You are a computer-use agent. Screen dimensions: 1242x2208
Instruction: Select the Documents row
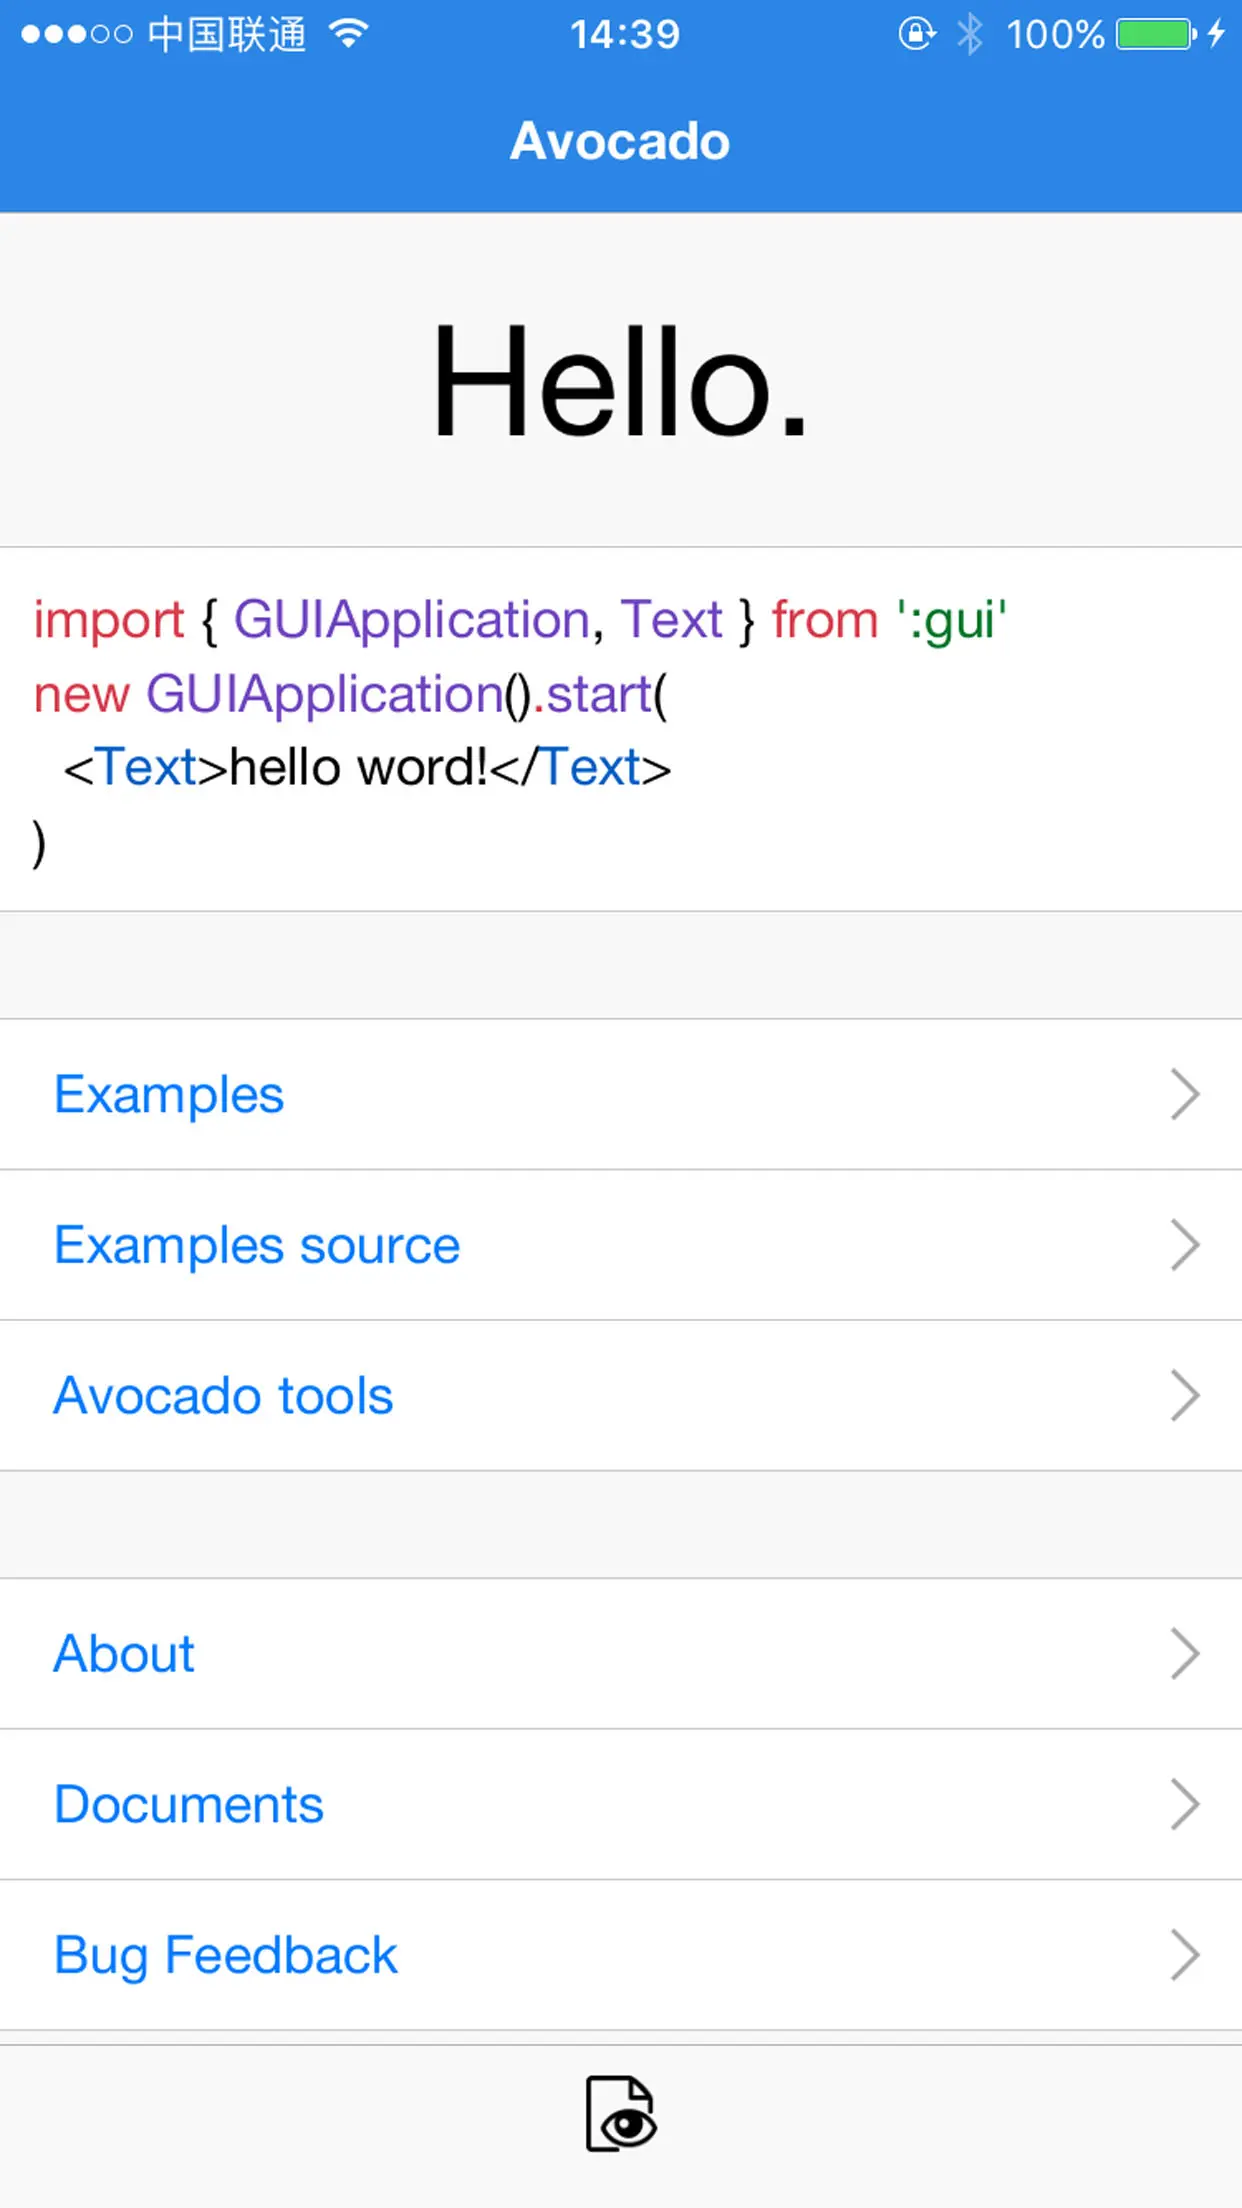pyautogui.click(x=189, y=1804)
